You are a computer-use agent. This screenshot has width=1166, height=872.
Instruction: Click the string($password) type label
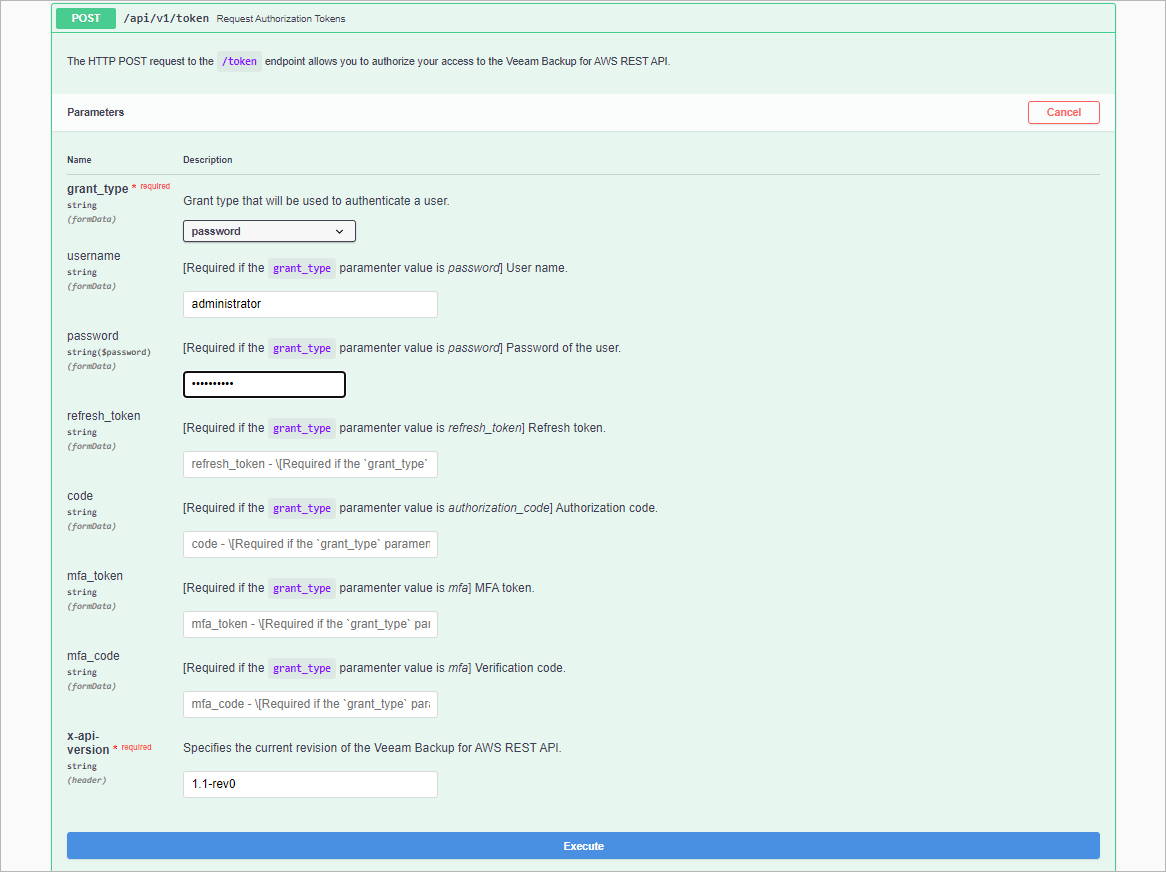pyautogui.click(x=109, y=352)
